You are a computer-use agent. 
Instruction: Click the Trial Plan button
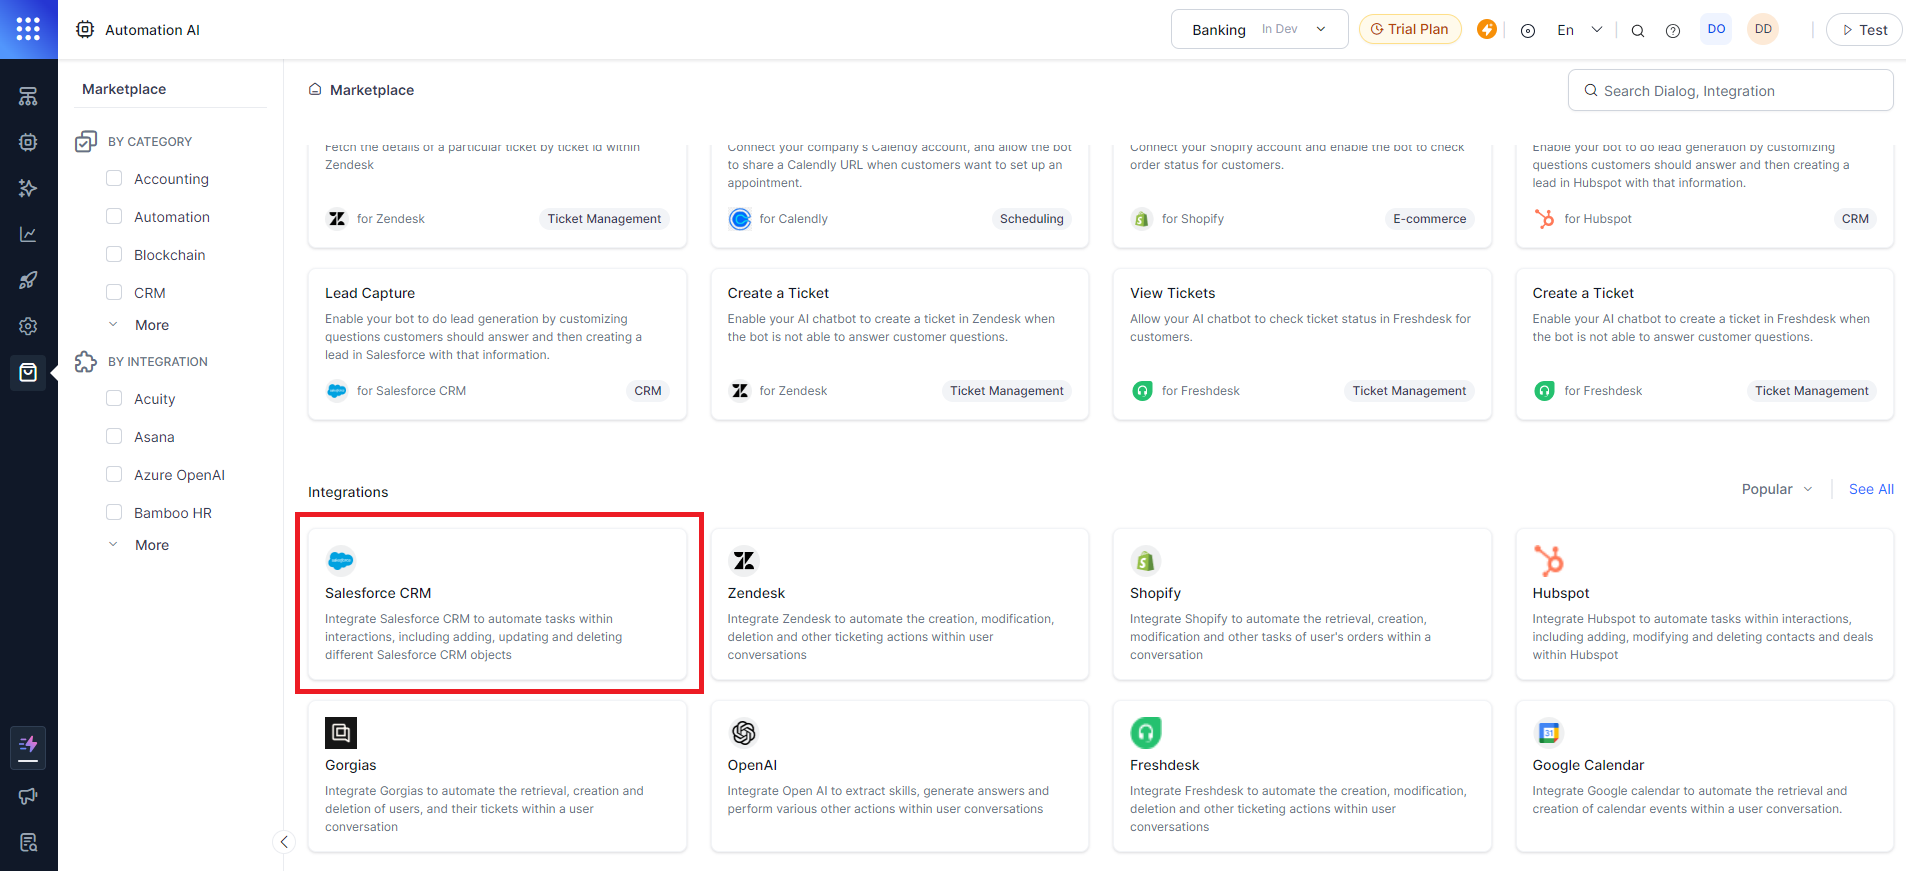(x=1409, y=29)
